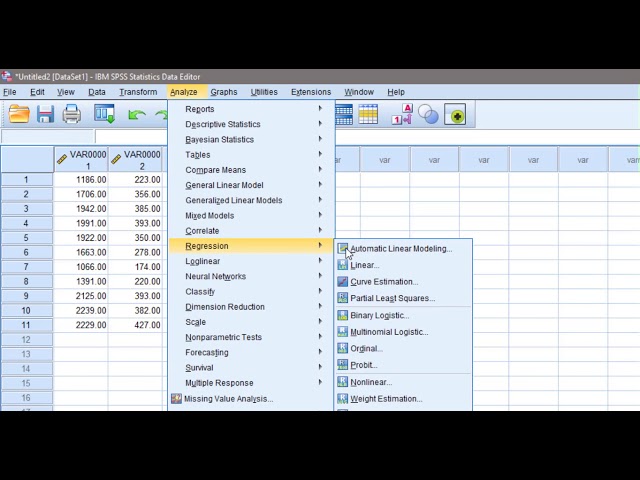The width and height of the screenshot is (640, 480).
Task: Choose Loglinear from Analyze menu
Action: 251,261
